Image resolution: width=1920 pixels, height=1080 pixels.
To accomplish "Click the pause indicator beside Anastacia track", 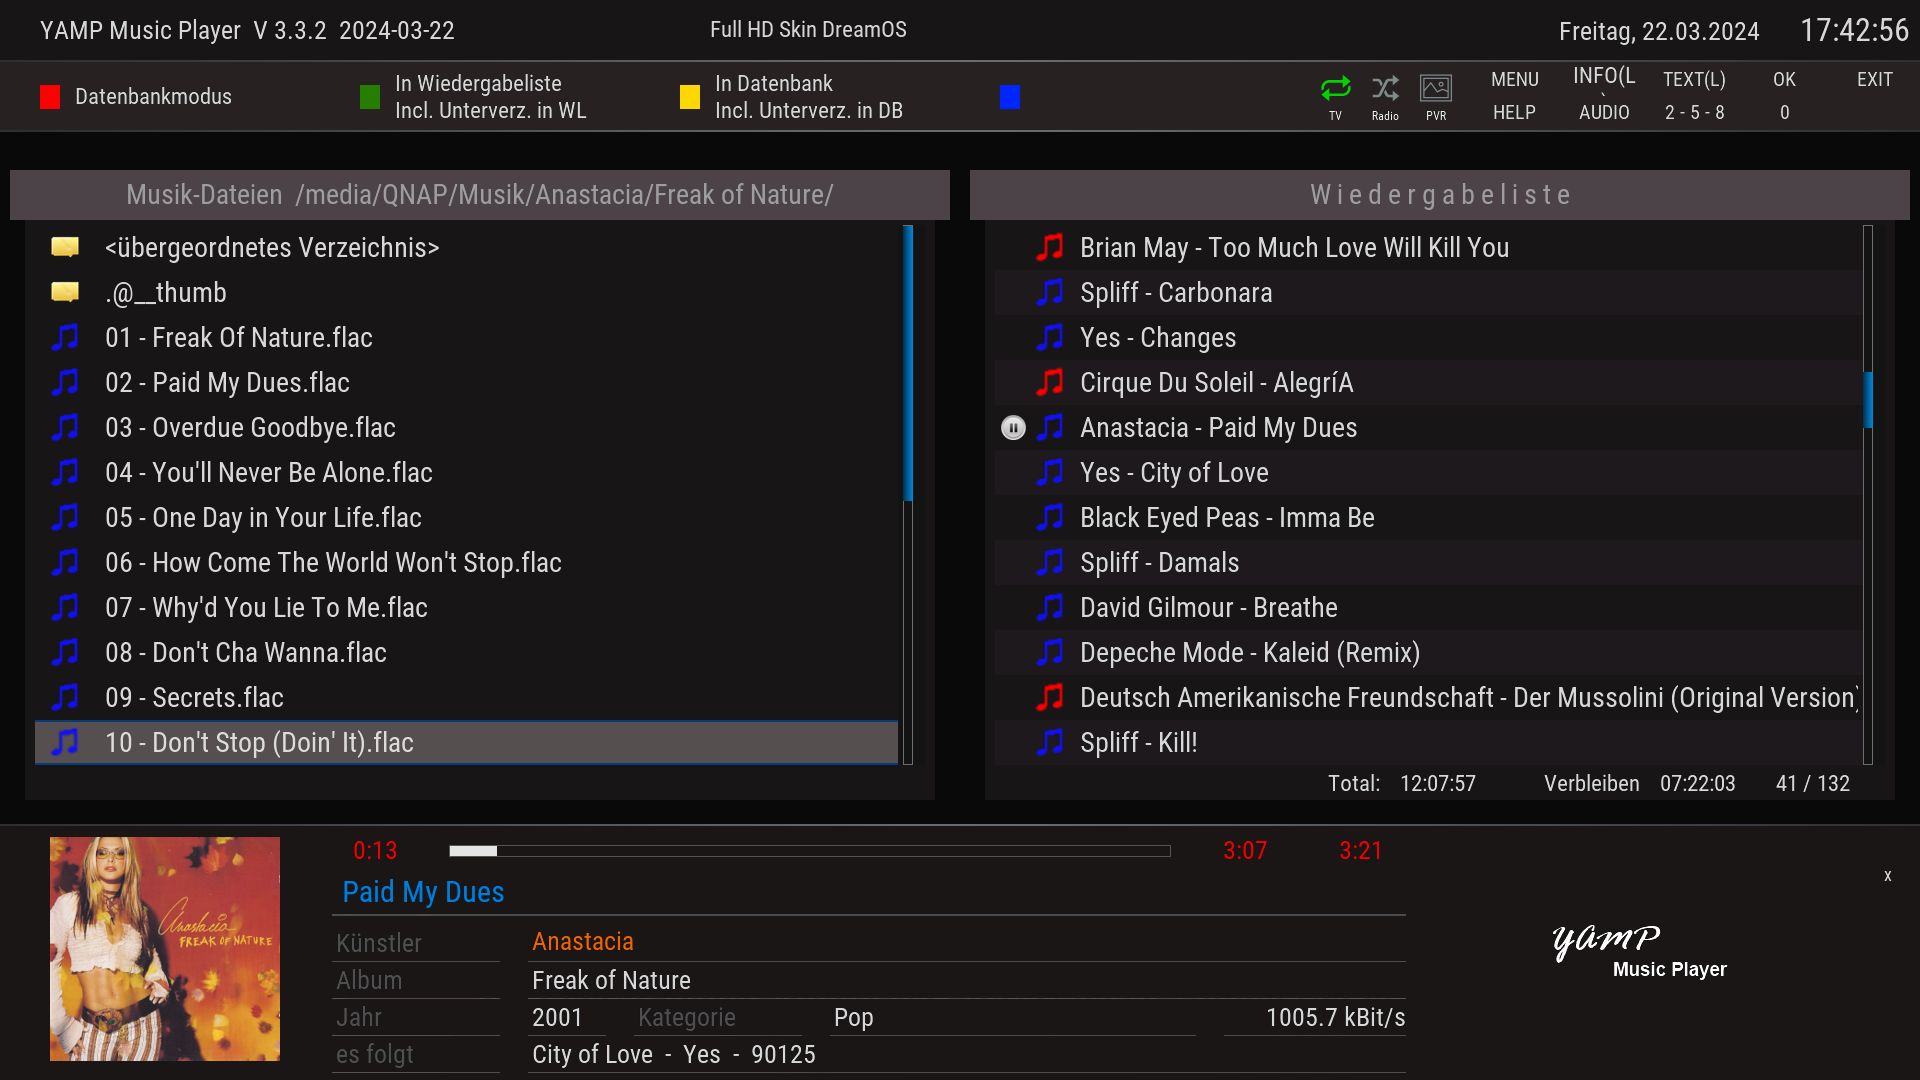I will (x=1013, y=428).
